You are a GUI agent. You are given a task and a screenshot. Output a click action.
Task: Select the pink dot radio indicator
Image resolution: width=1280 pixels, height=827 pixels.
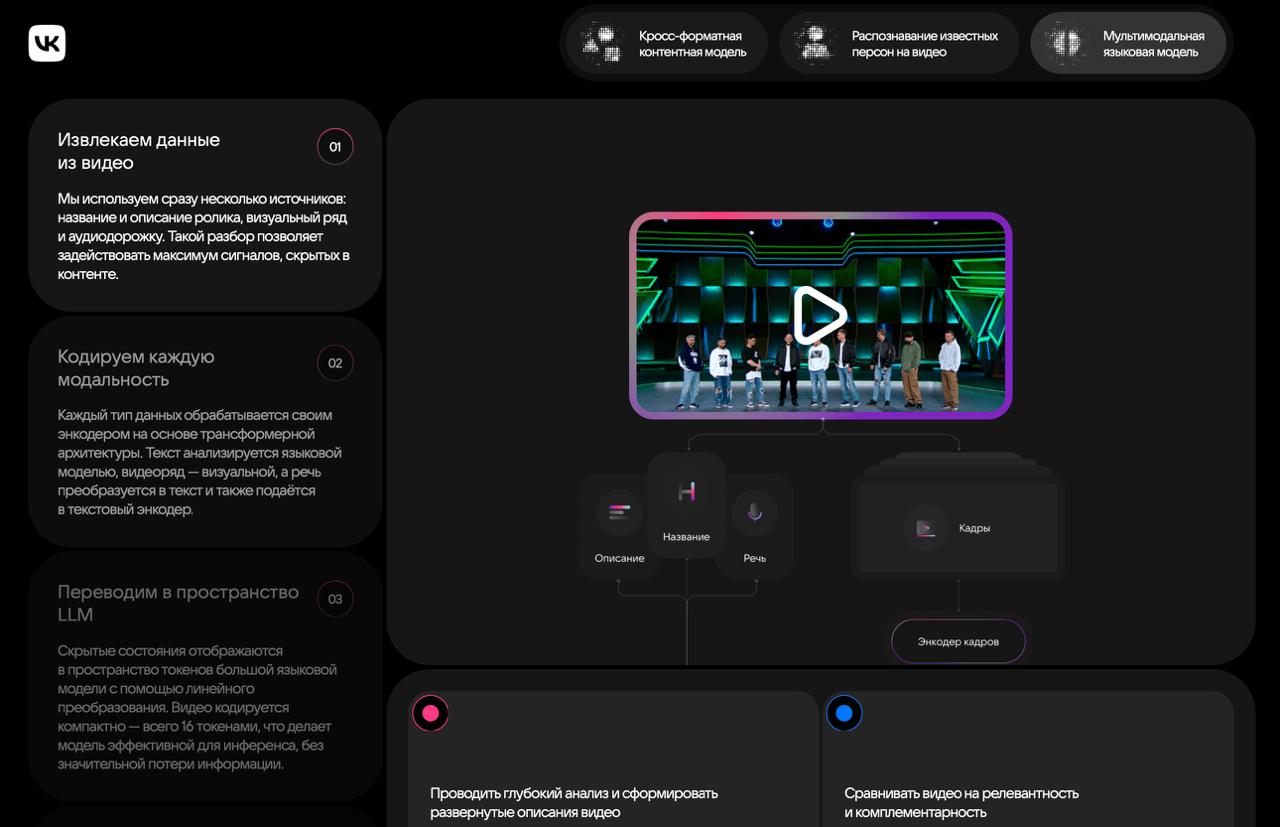(x=430, y=713)
